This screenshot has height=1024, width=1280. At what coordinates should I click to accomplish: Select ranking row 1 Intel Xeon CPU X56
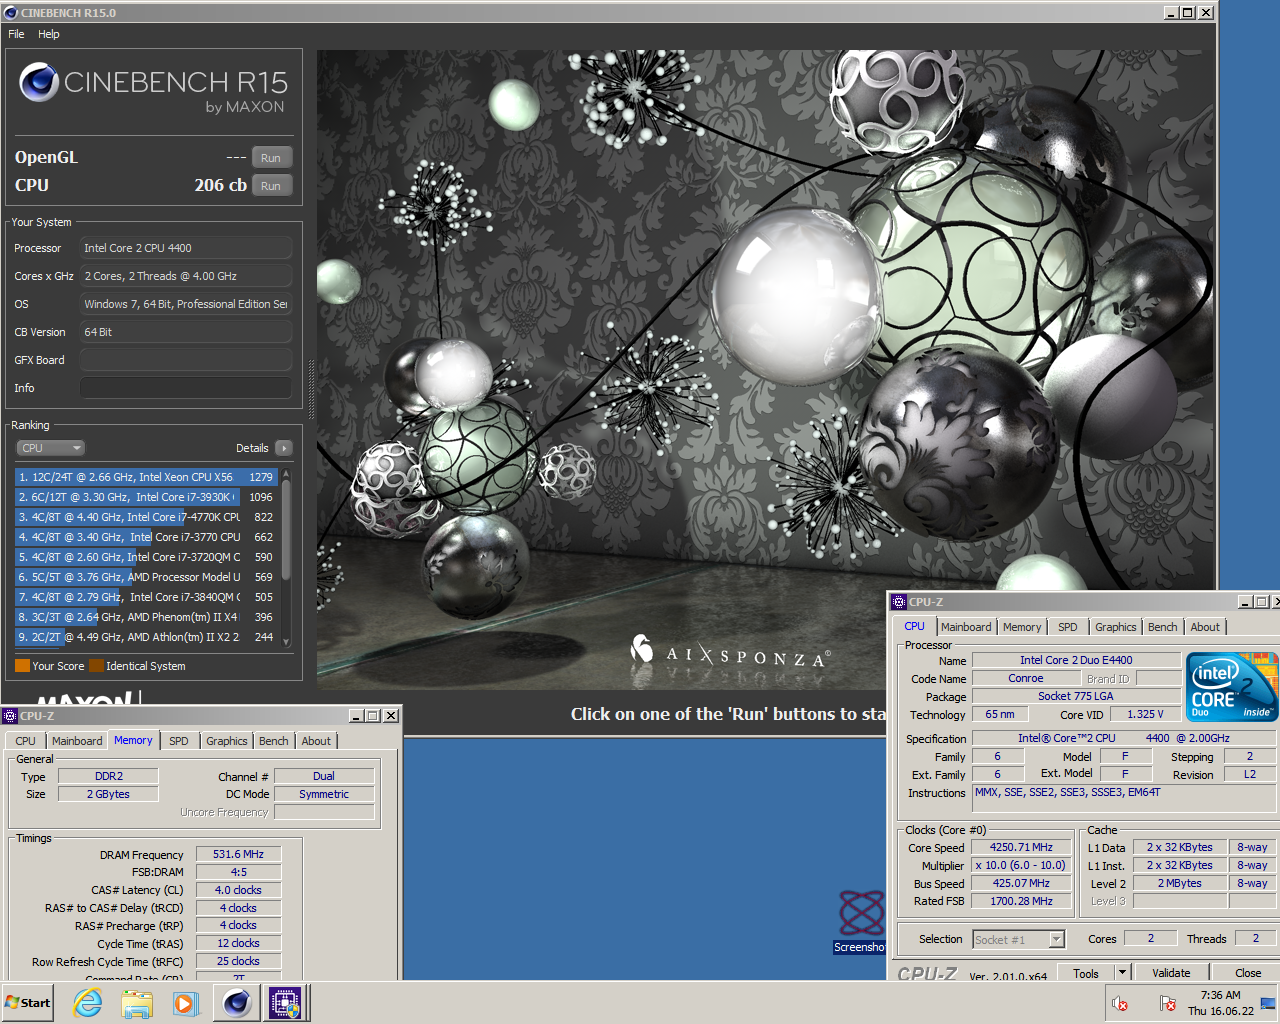[x=146, y=477]
